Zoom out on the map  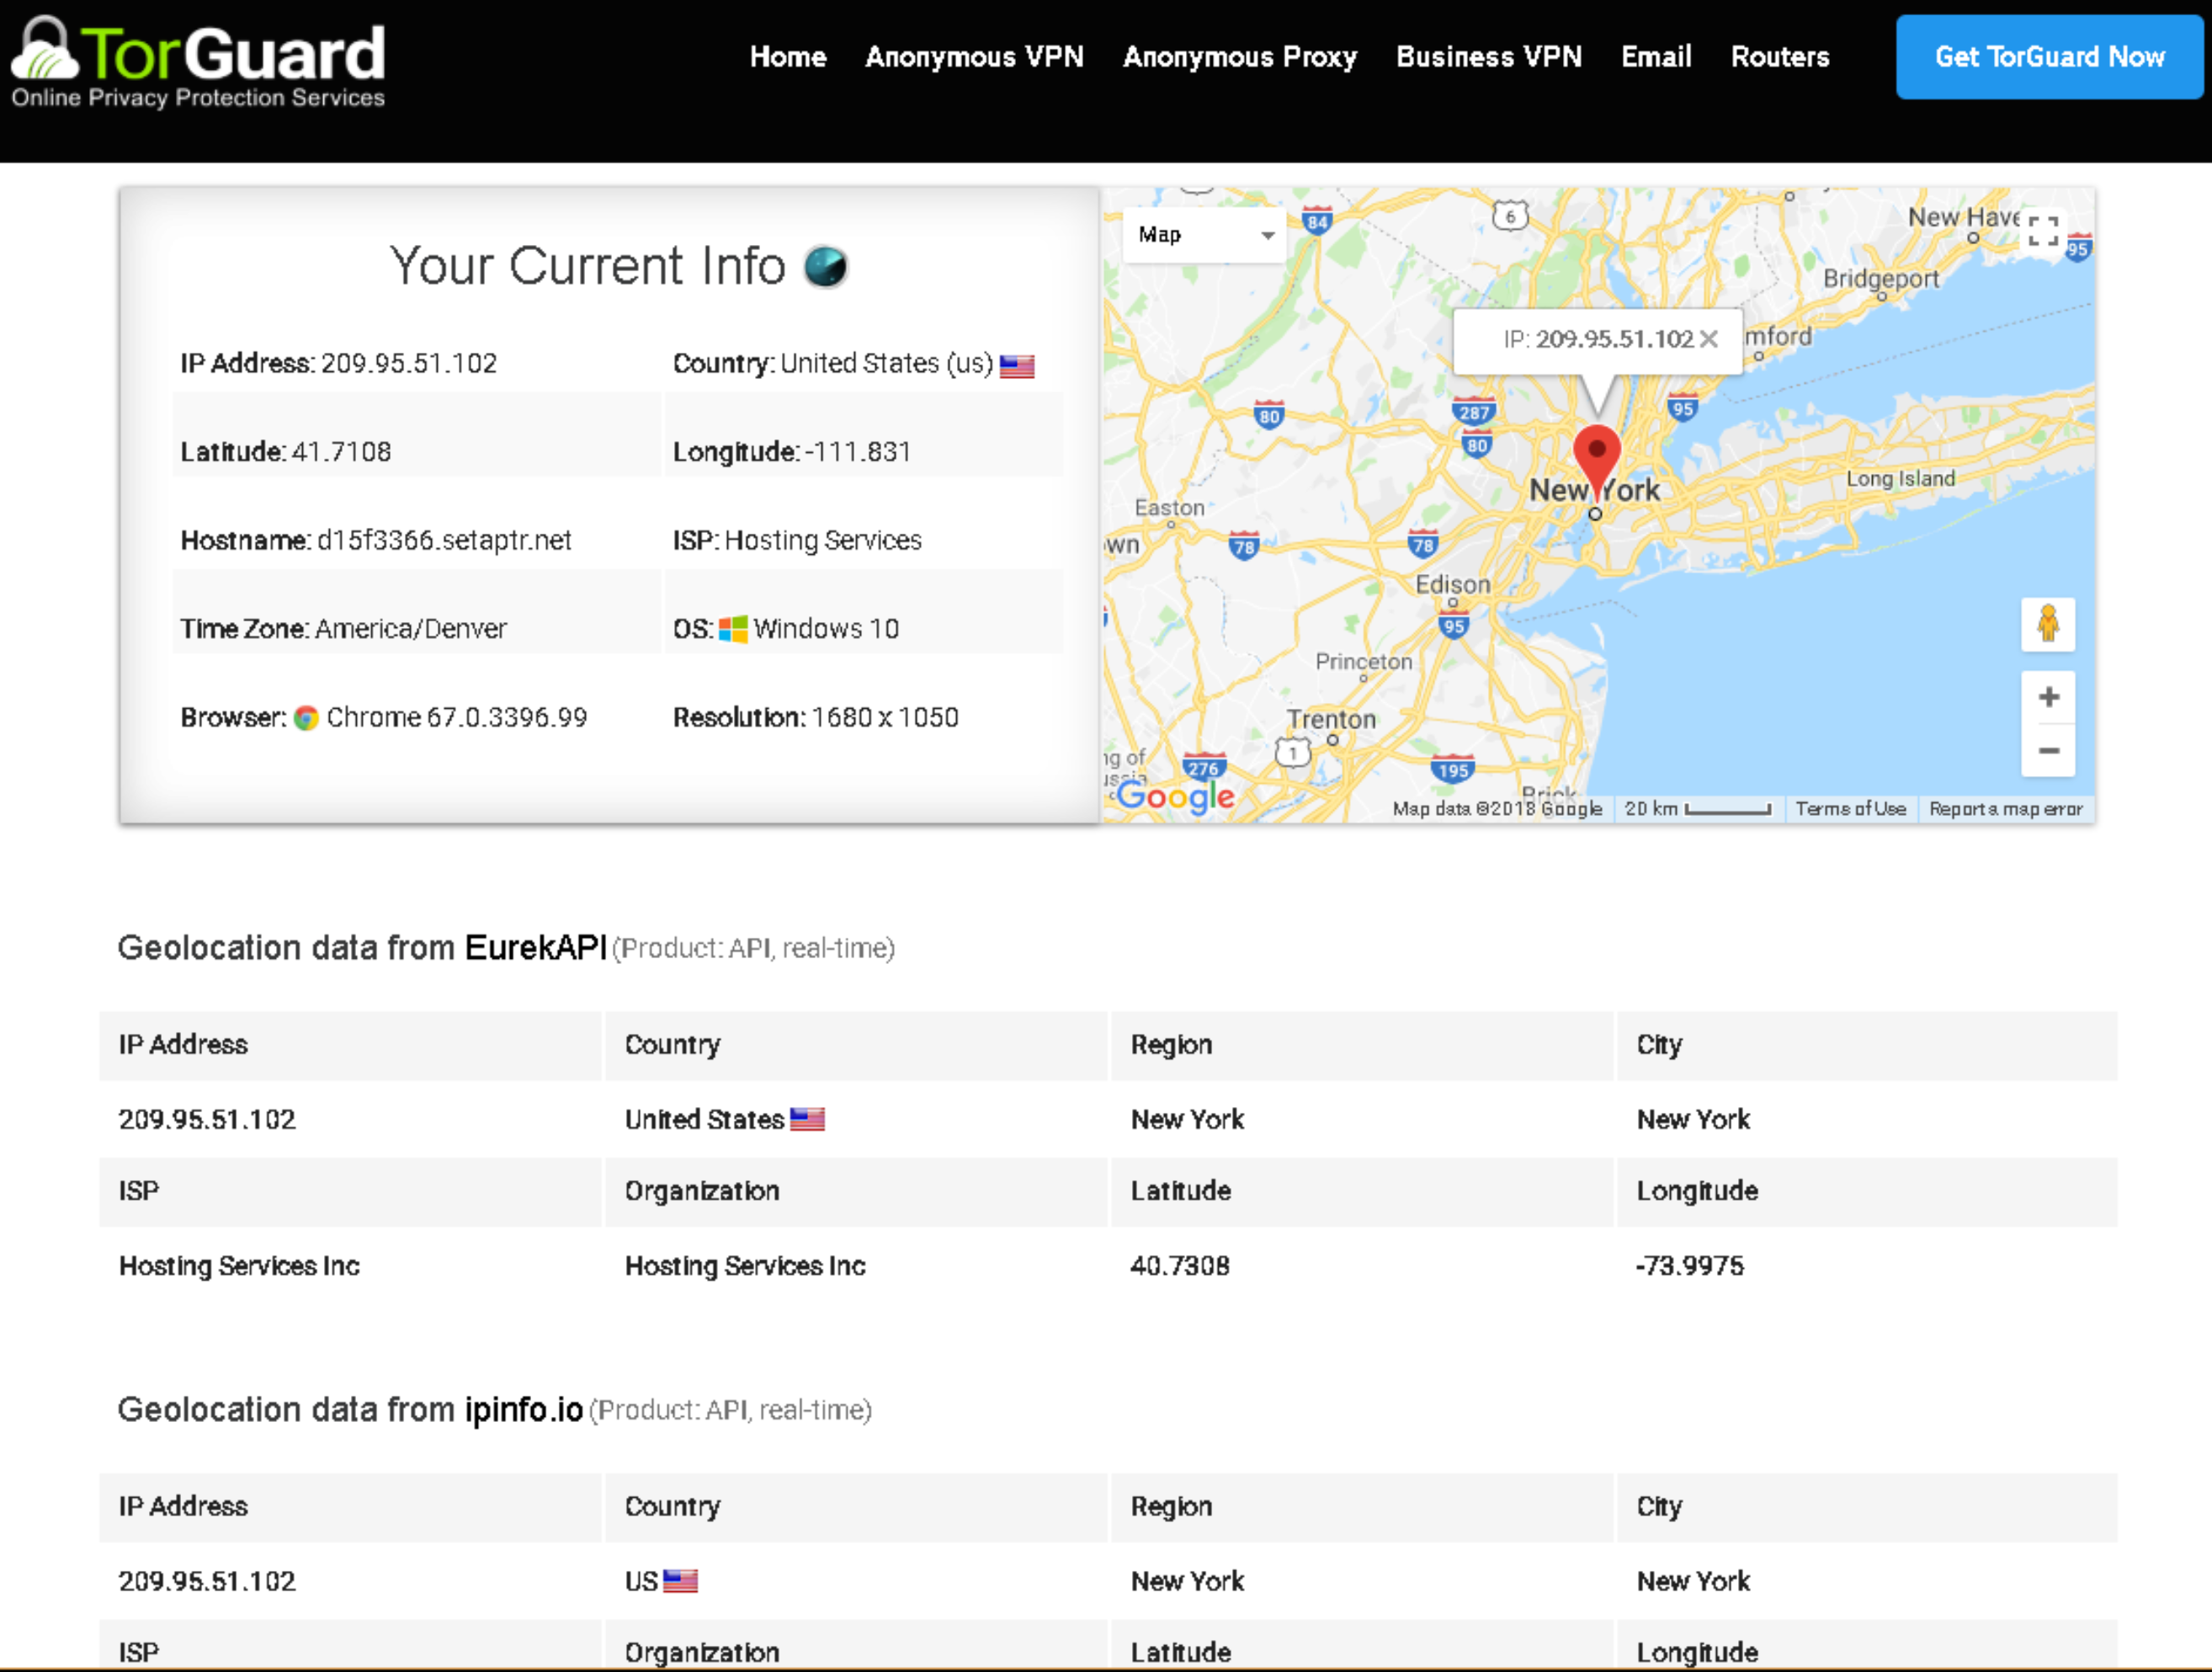pyautogui.click(x=2048, y=750)
